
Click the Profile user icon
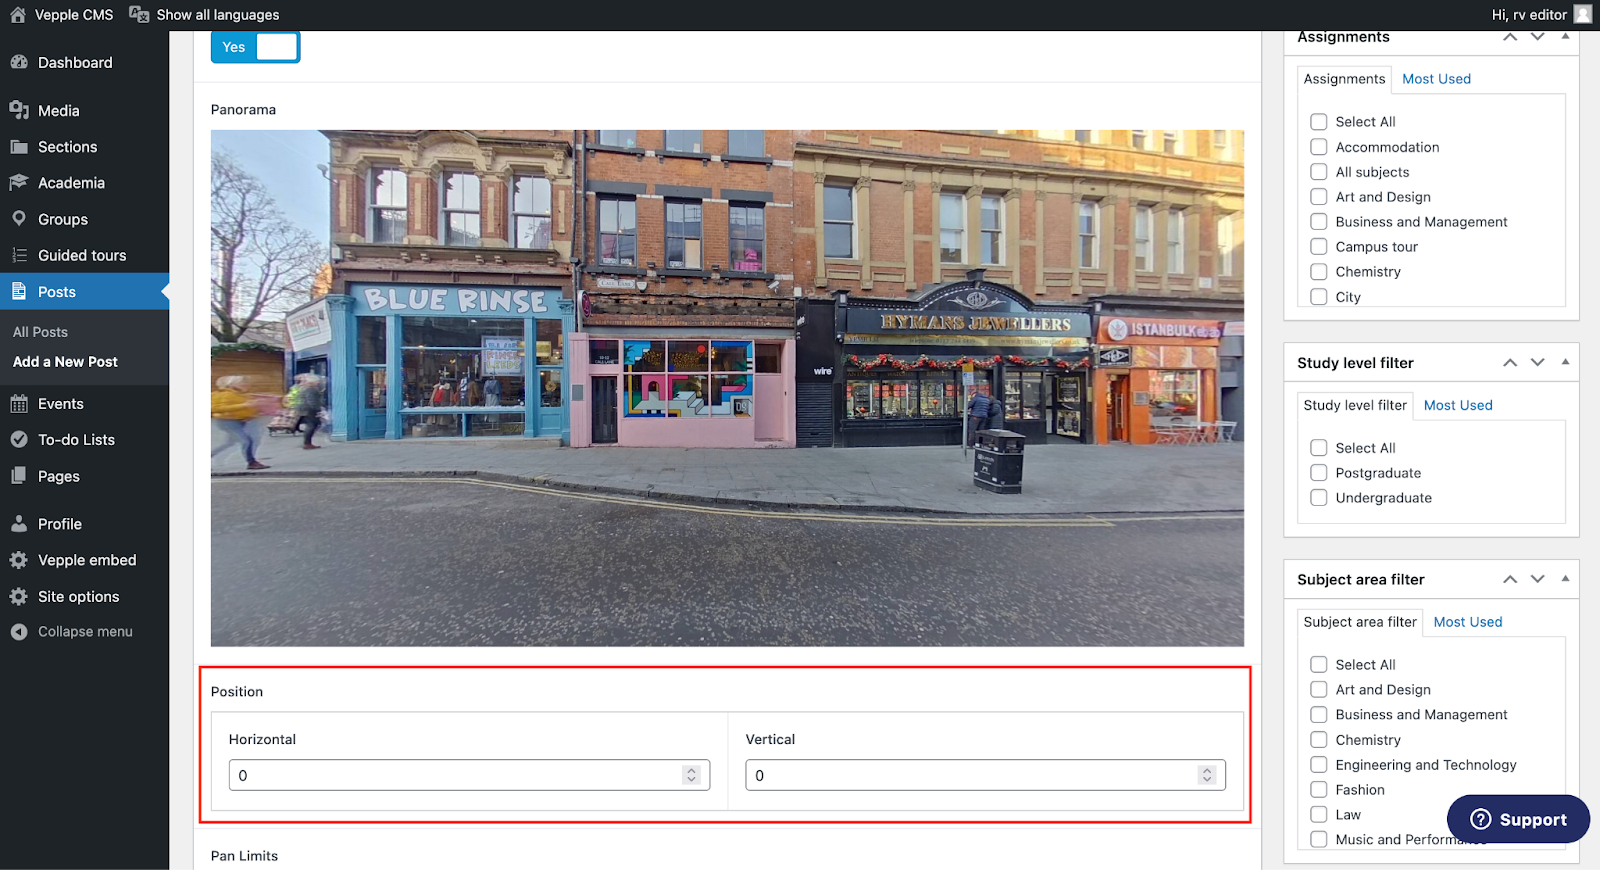click(19, 524)
